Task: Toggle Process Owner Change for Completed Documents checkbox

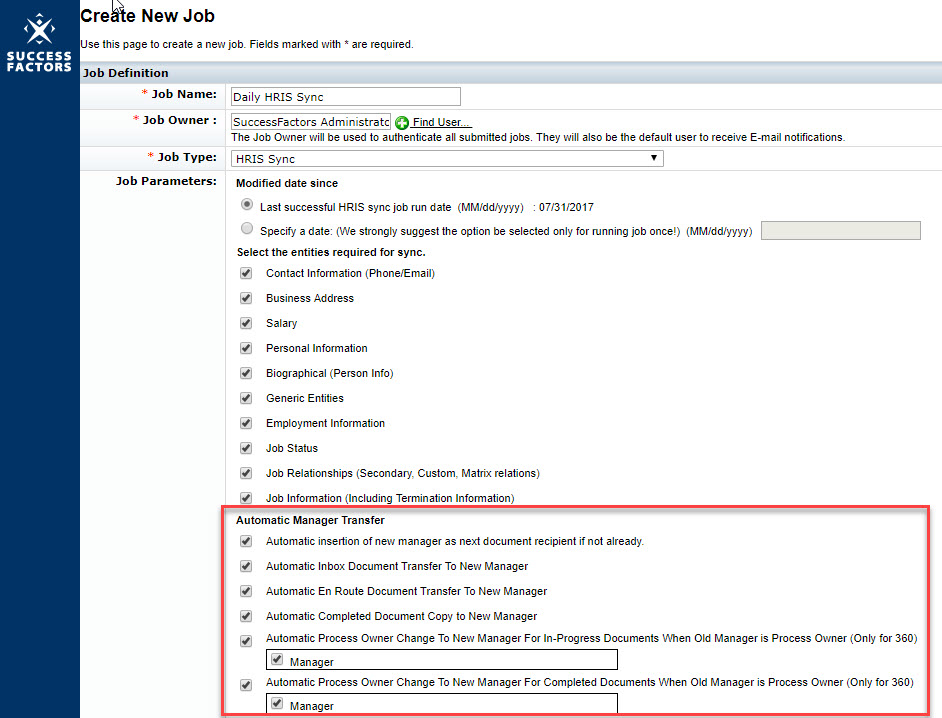Action: point(246,685)
